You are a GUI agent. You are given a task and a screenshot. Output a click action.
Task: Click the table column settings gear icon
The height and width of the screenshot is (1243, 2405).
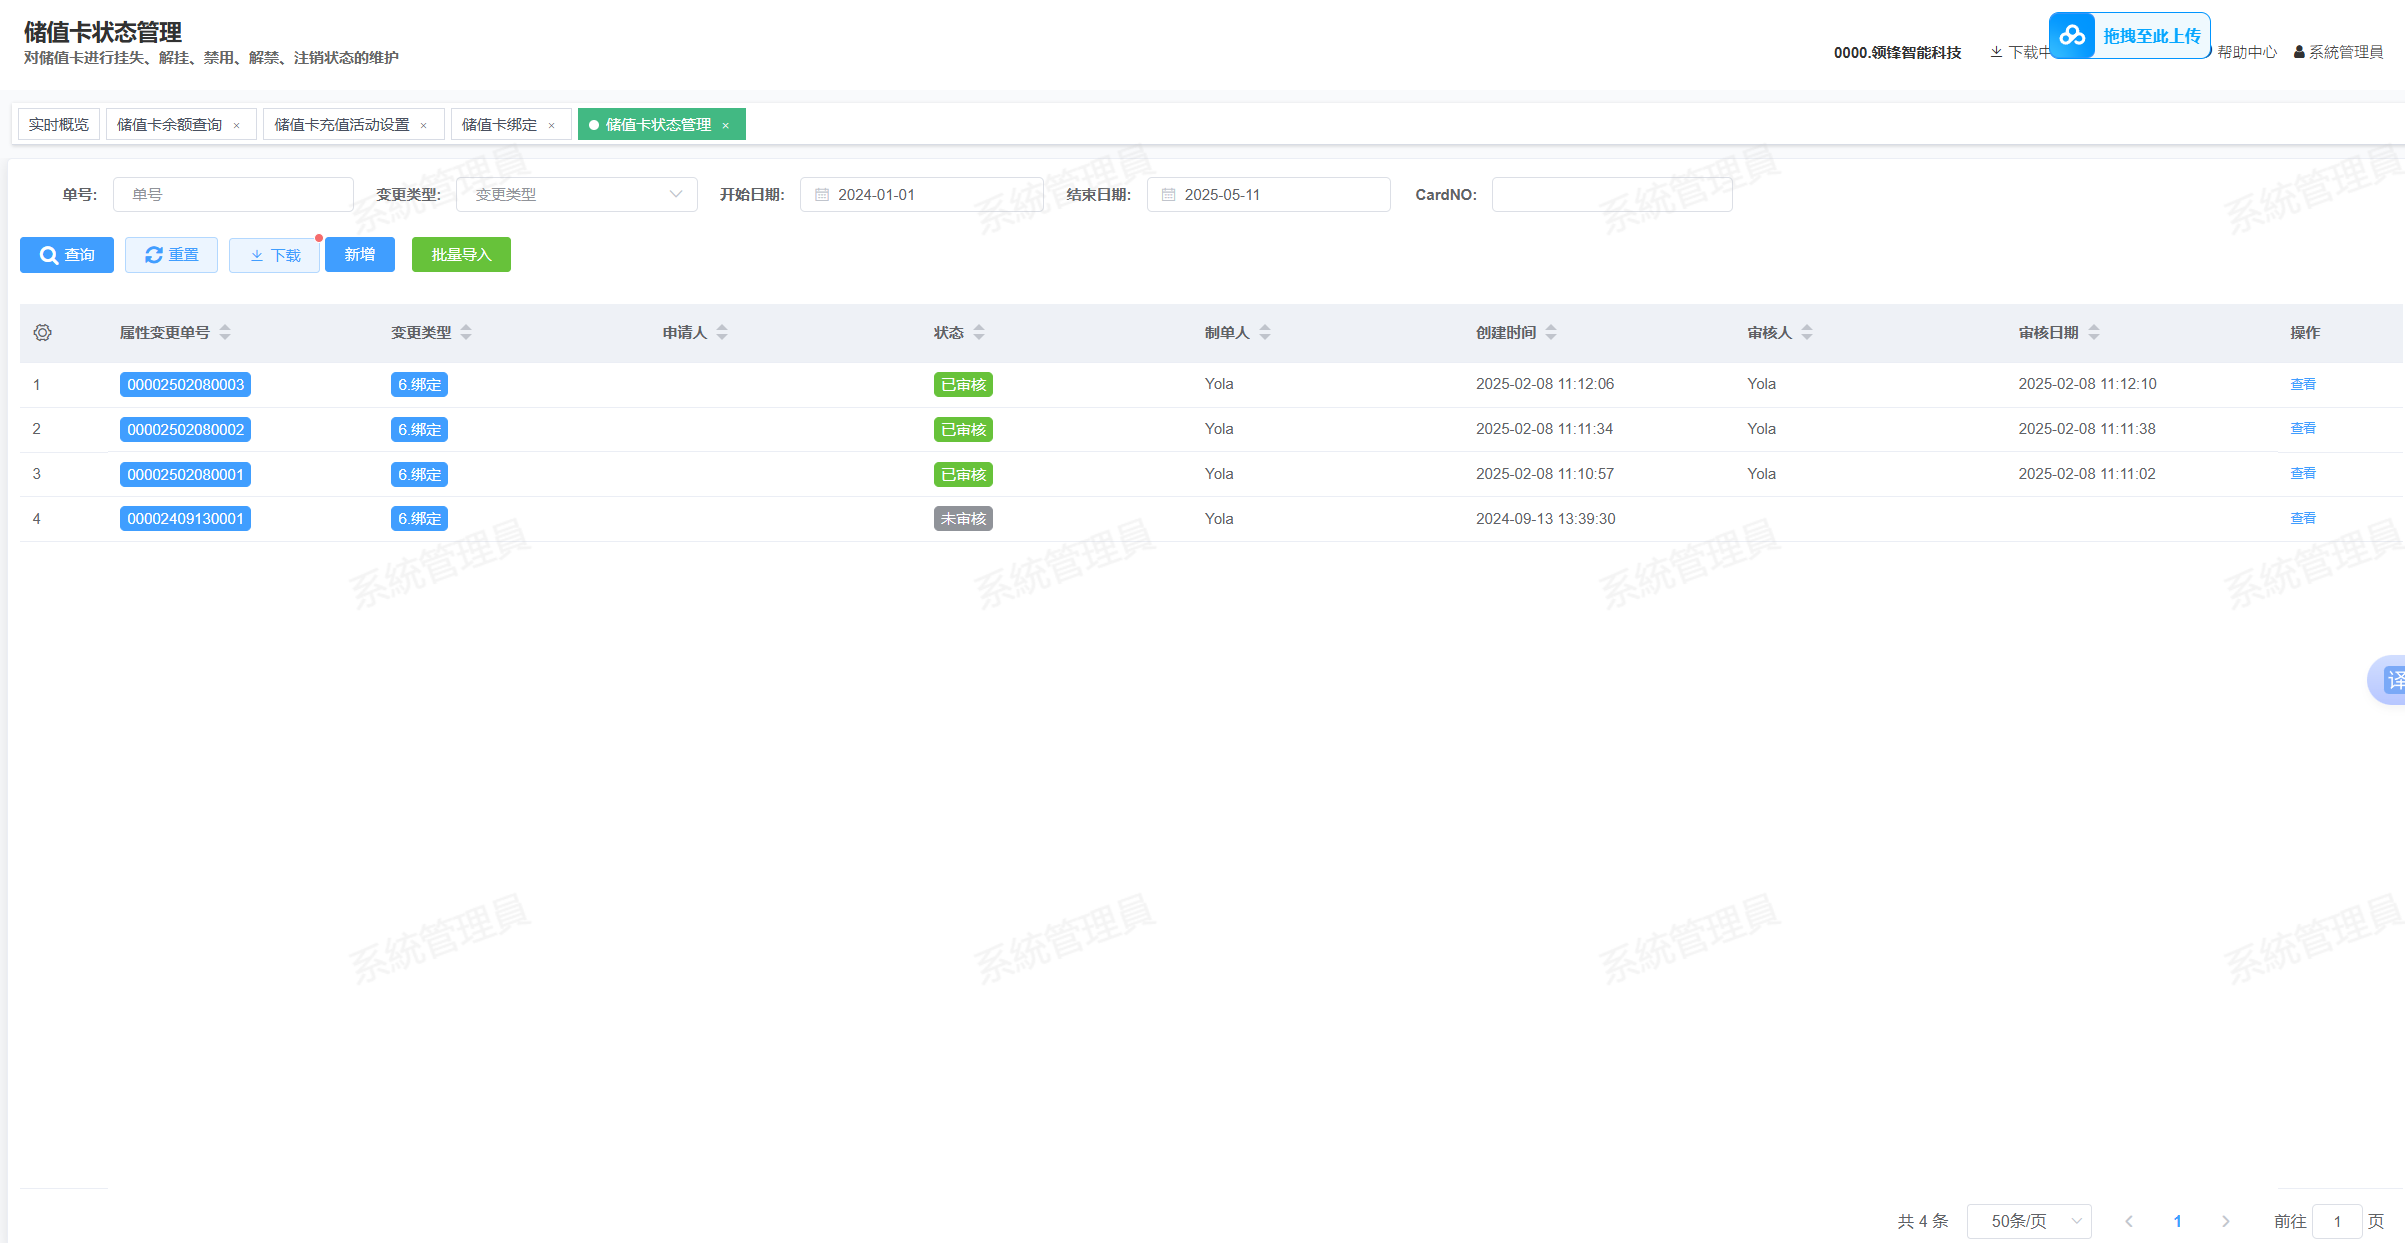pos(42,333)
